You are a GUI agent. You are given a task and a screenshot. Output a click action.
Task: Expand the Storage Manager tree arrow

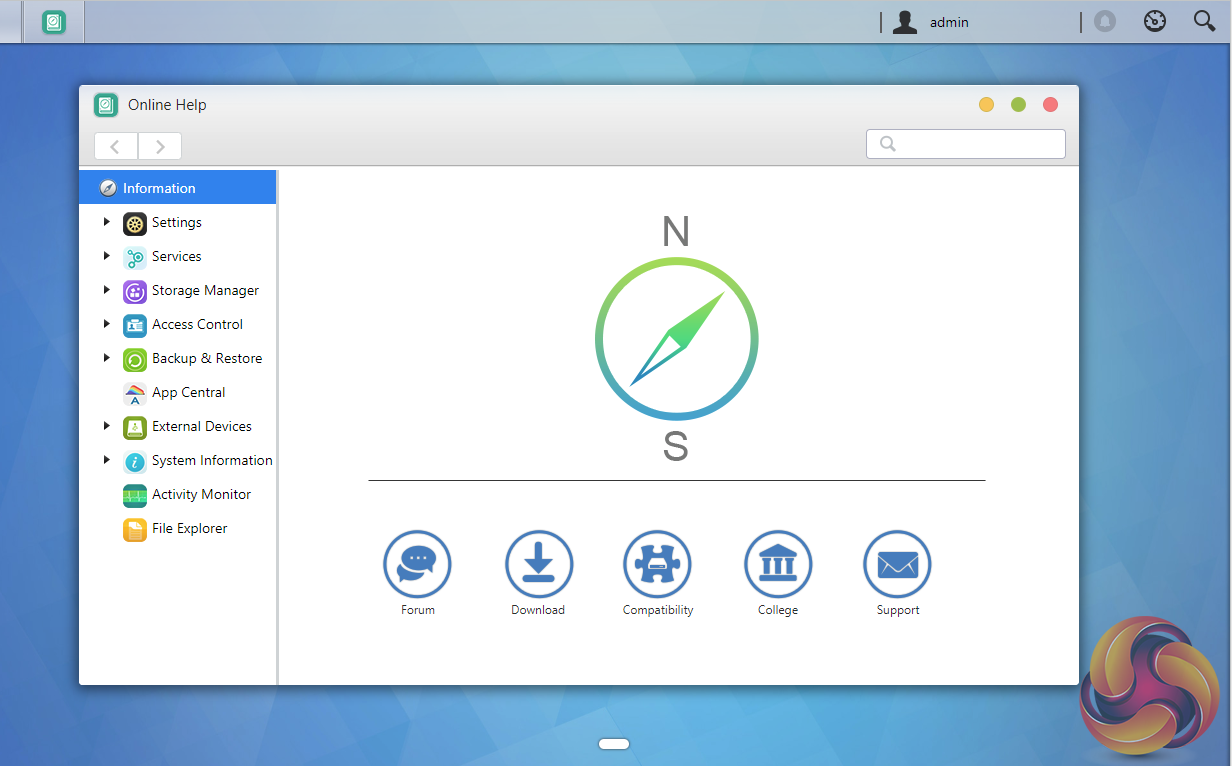pyautogui.click(x=107, y=290)
